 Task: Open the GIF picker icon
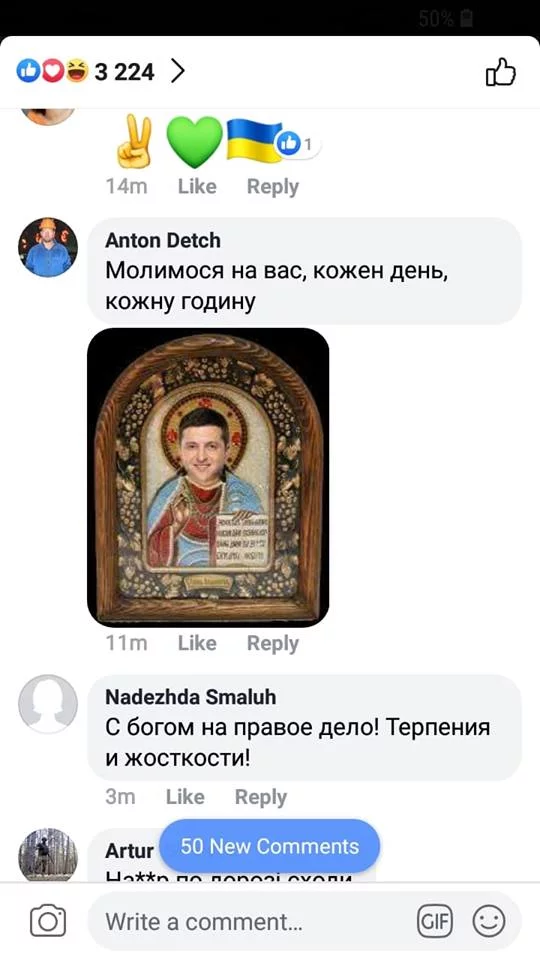[x=435, y=921]
